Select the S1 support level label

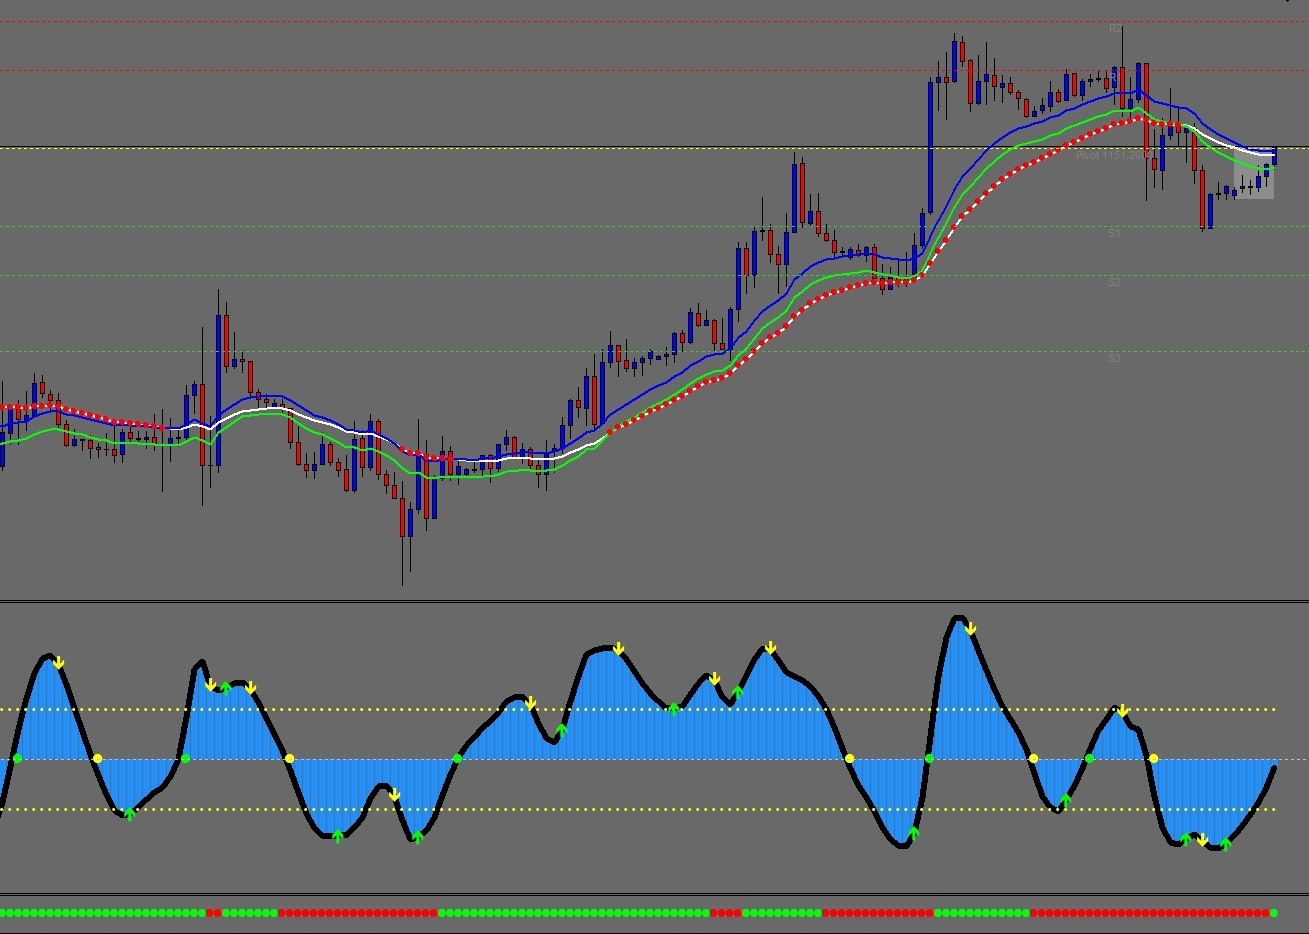(x=1114, y=233)
